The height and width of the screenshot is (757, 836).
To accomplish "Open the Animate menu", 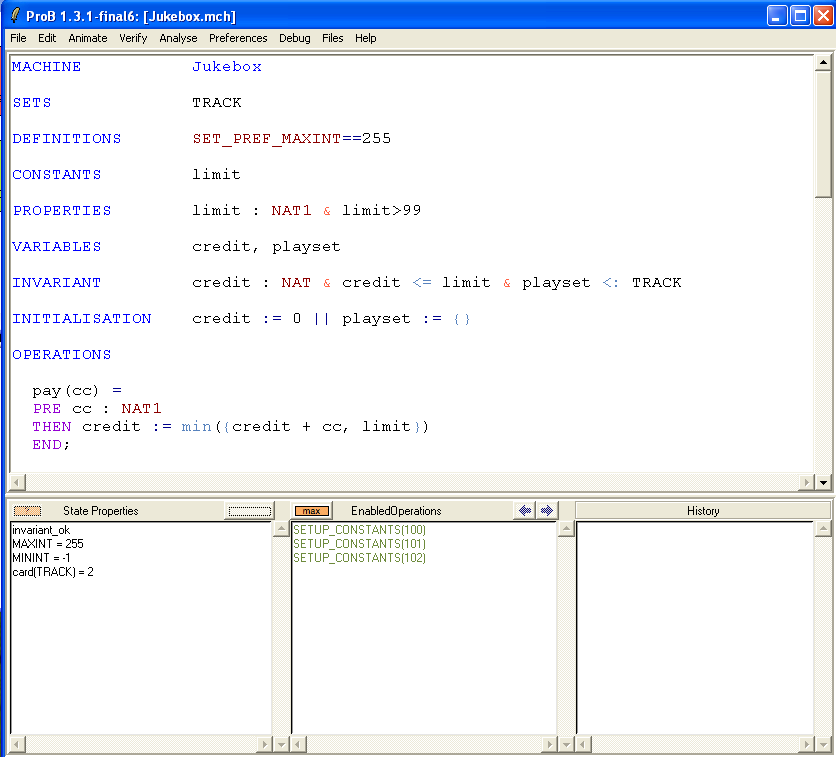I will coord(88,38).
